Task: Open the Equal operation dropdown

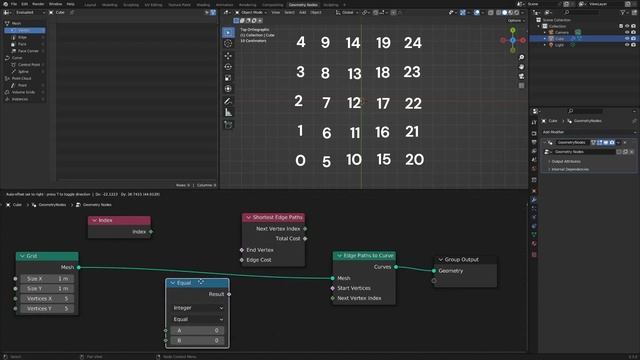Action: point(198,319)
